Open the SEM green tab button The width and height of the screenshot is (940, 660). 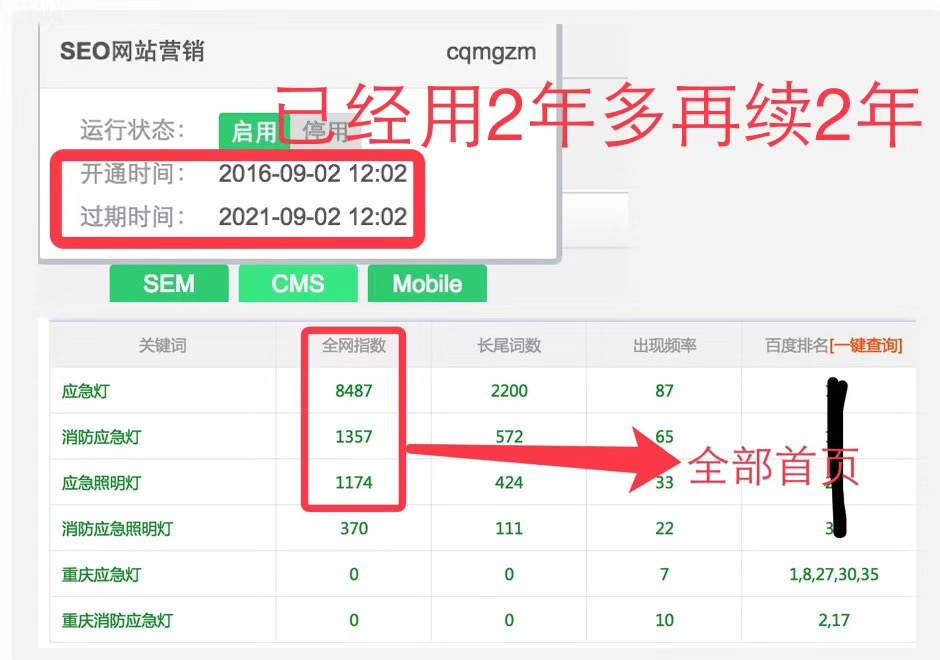169,283
